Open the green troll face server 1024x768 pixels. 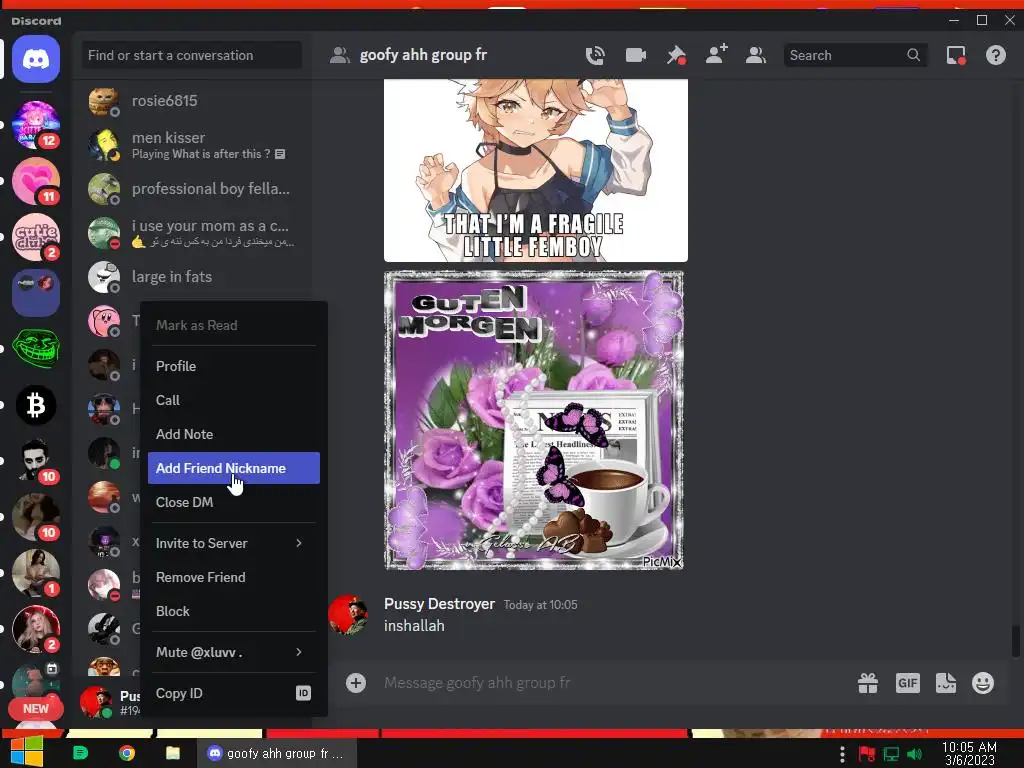(36, 349)
